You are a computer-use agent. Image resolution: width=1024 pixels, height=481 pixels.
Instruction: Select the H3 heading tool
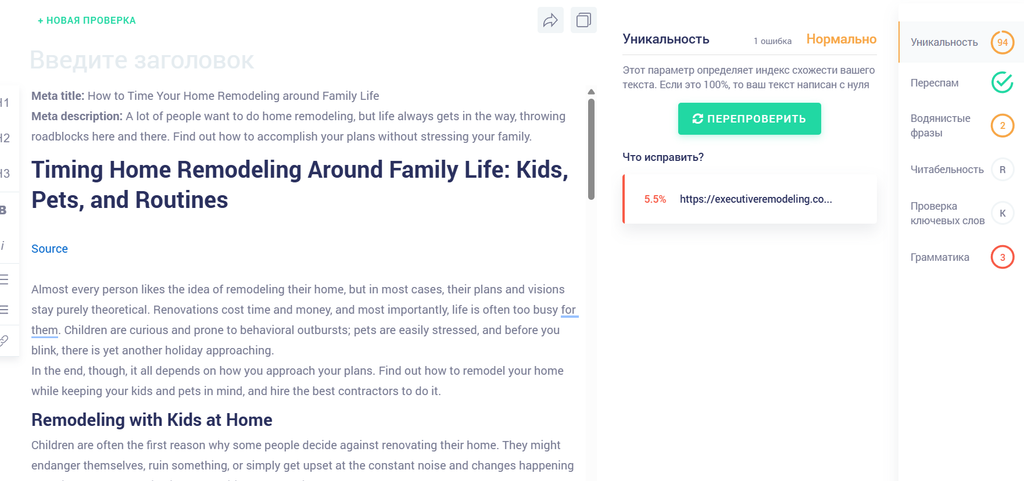click(x=5, y=173)
